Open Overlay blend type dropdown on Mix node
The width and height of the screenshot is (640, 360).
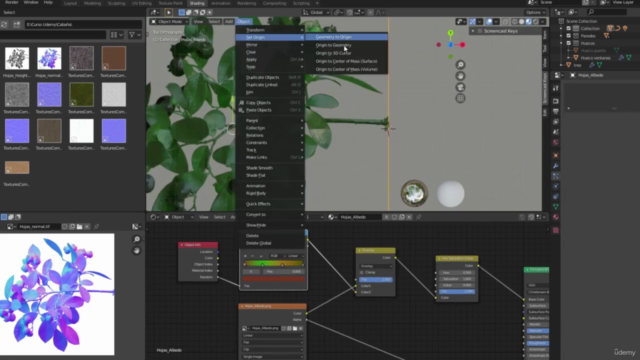(x=376, y=266)
